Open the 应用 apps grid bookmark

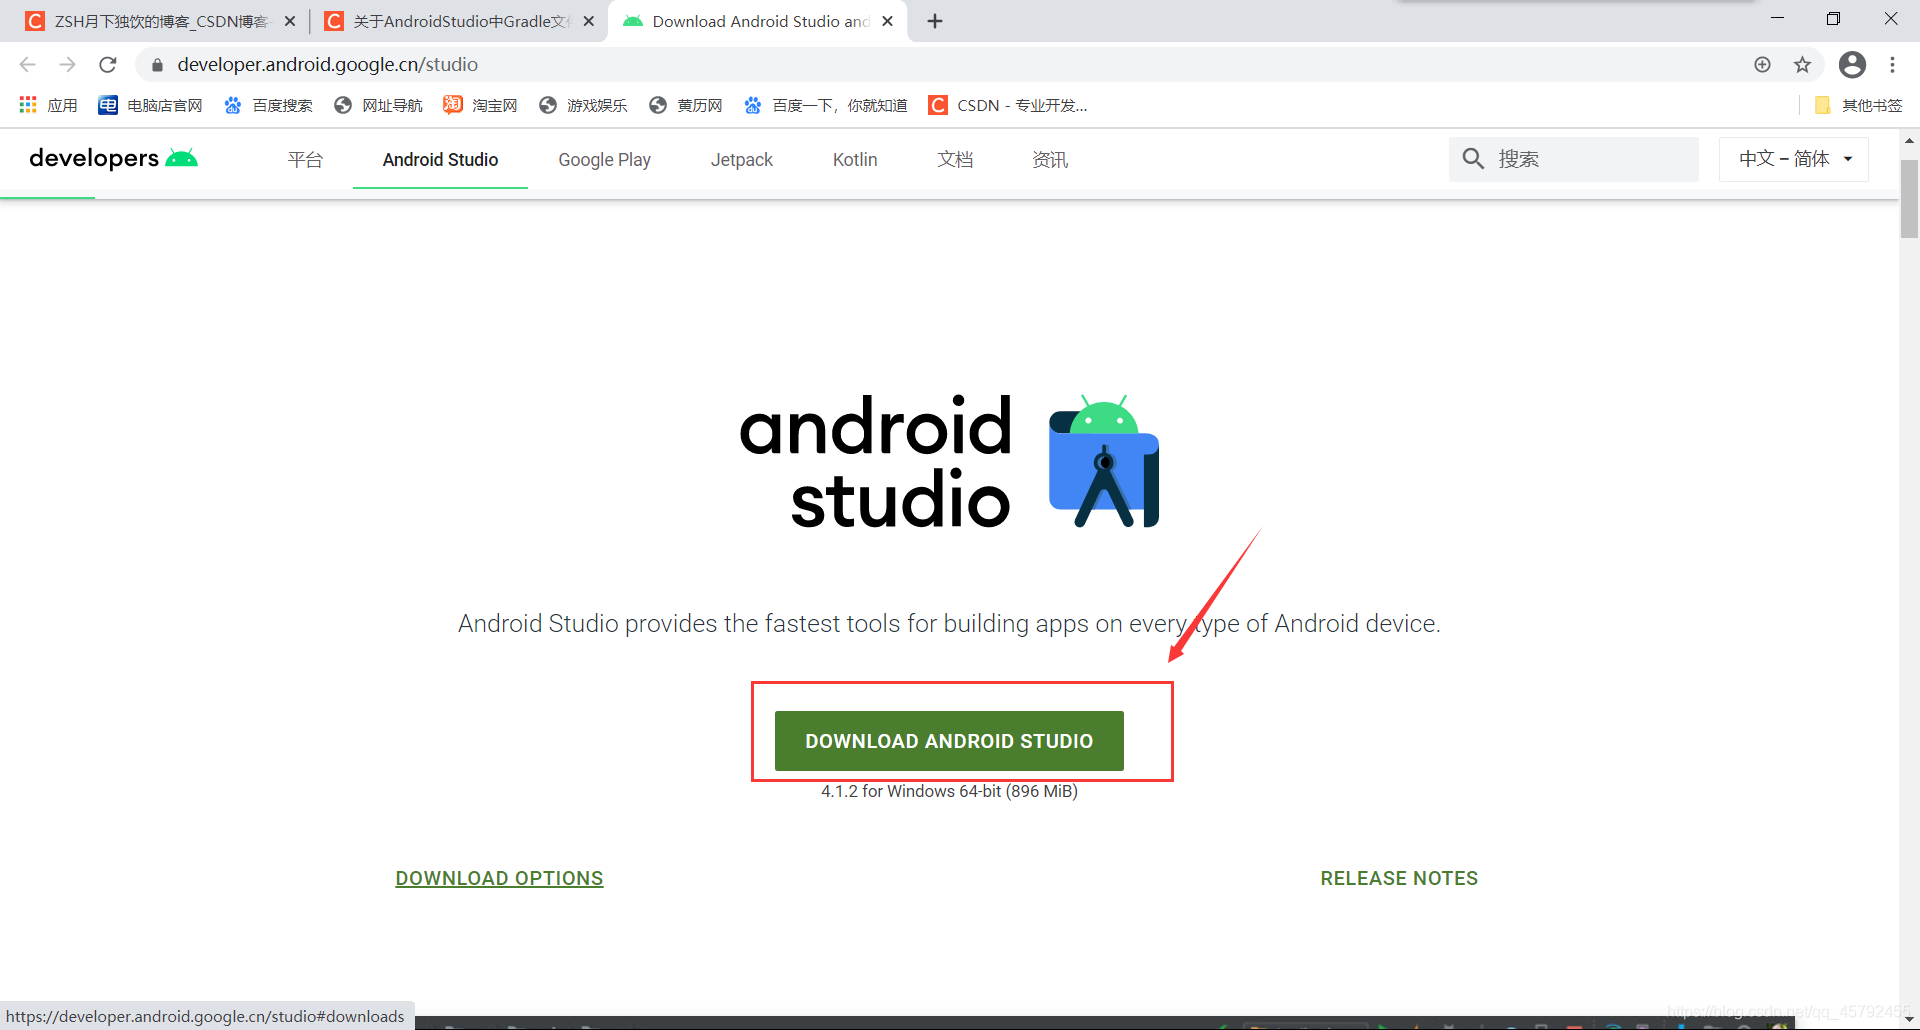pyautogui.click(x=48, y=105)
